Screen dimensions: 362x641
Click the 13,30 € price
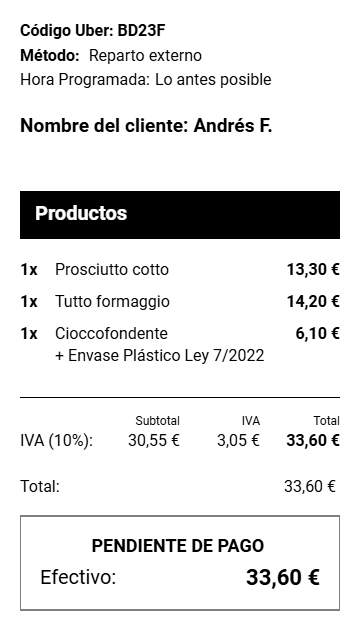tap(313, 270)
